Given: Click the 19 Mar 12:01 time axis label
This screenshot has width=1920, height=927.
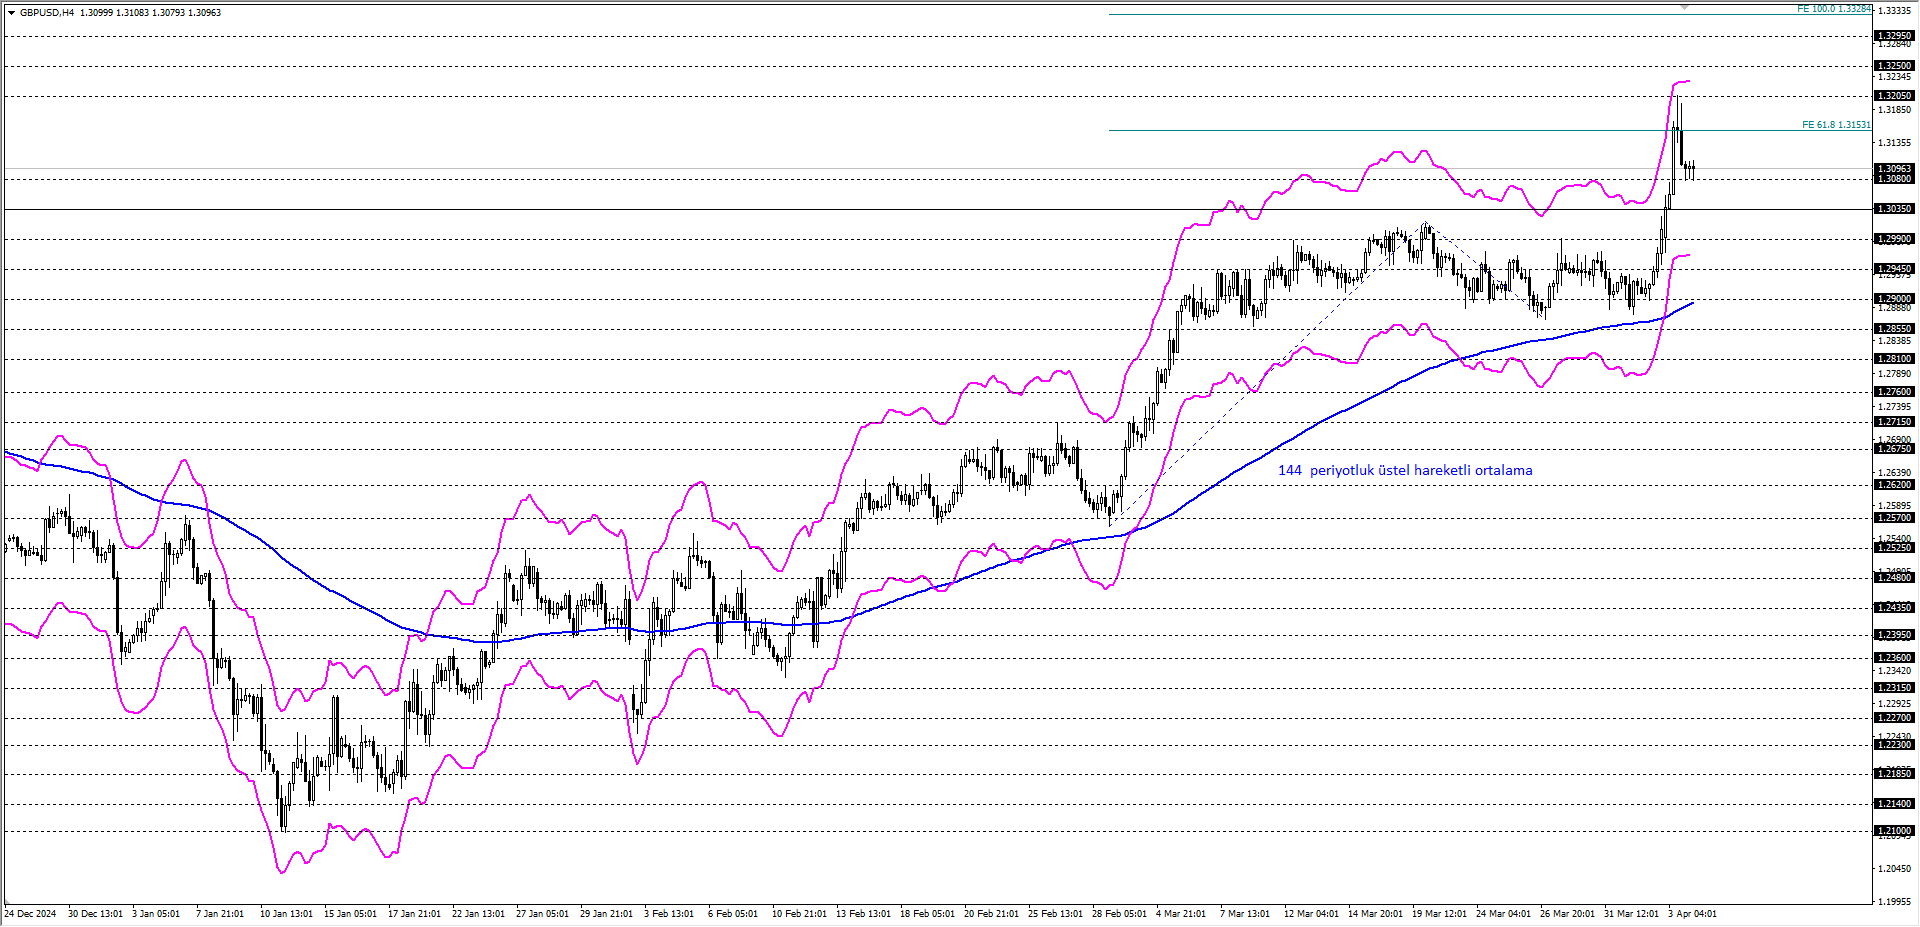Looking at the screenshot, I should click(1439, 914).
